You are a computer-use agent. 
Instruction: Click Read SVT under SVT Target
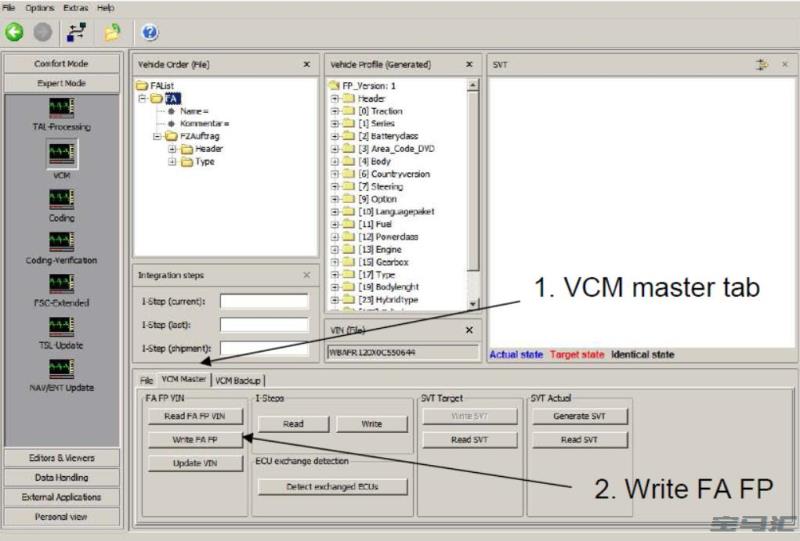tap(469, 439)
